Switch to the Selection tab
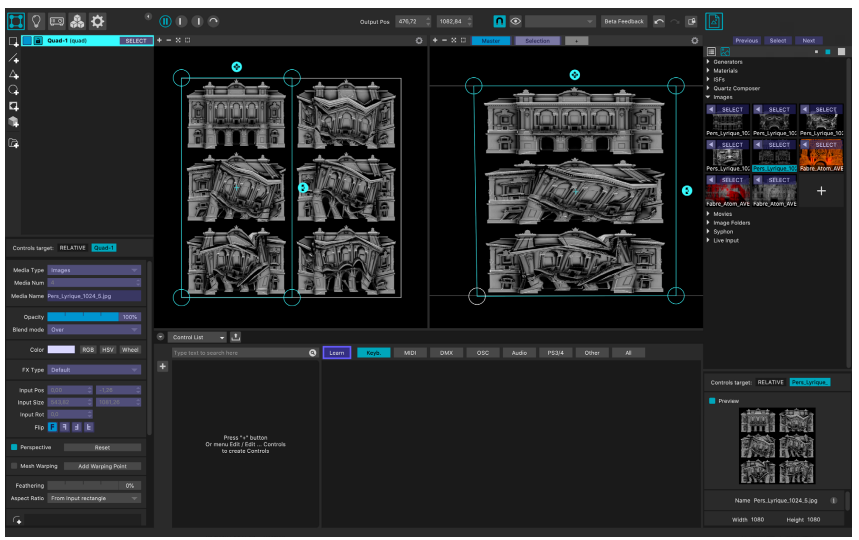Image resolution: width=859 pixels, height=540 pixels. (x=537, y=41)
